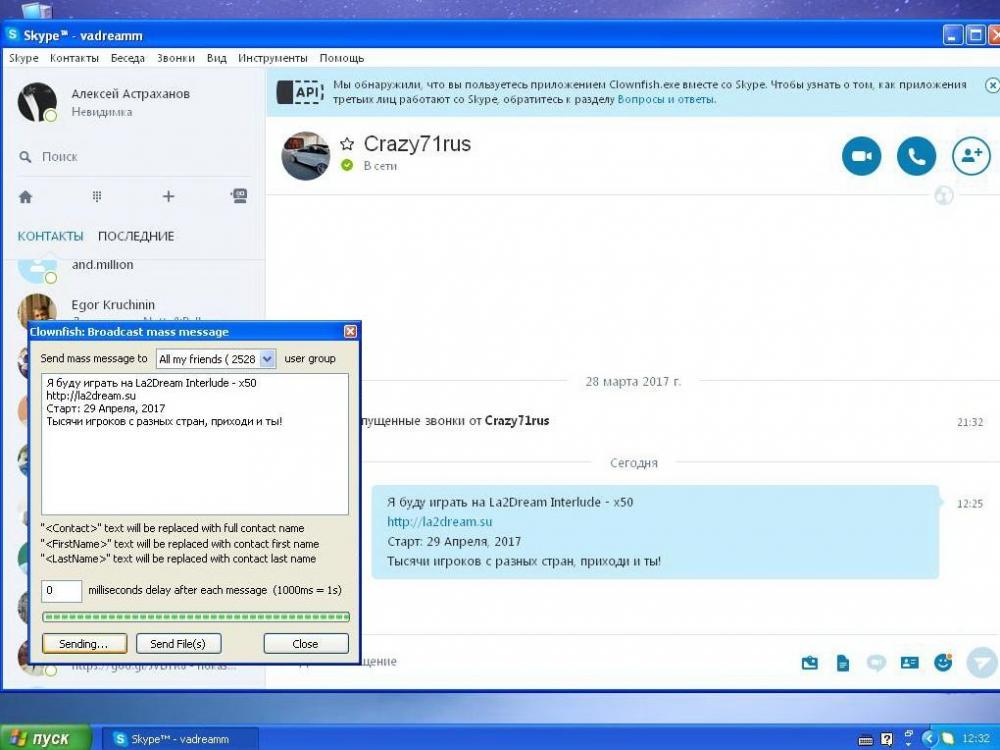Start a video call with Crazy71rus
Image resolution: width=1000 pixels, height=750 pixels.
pos(861,156)
